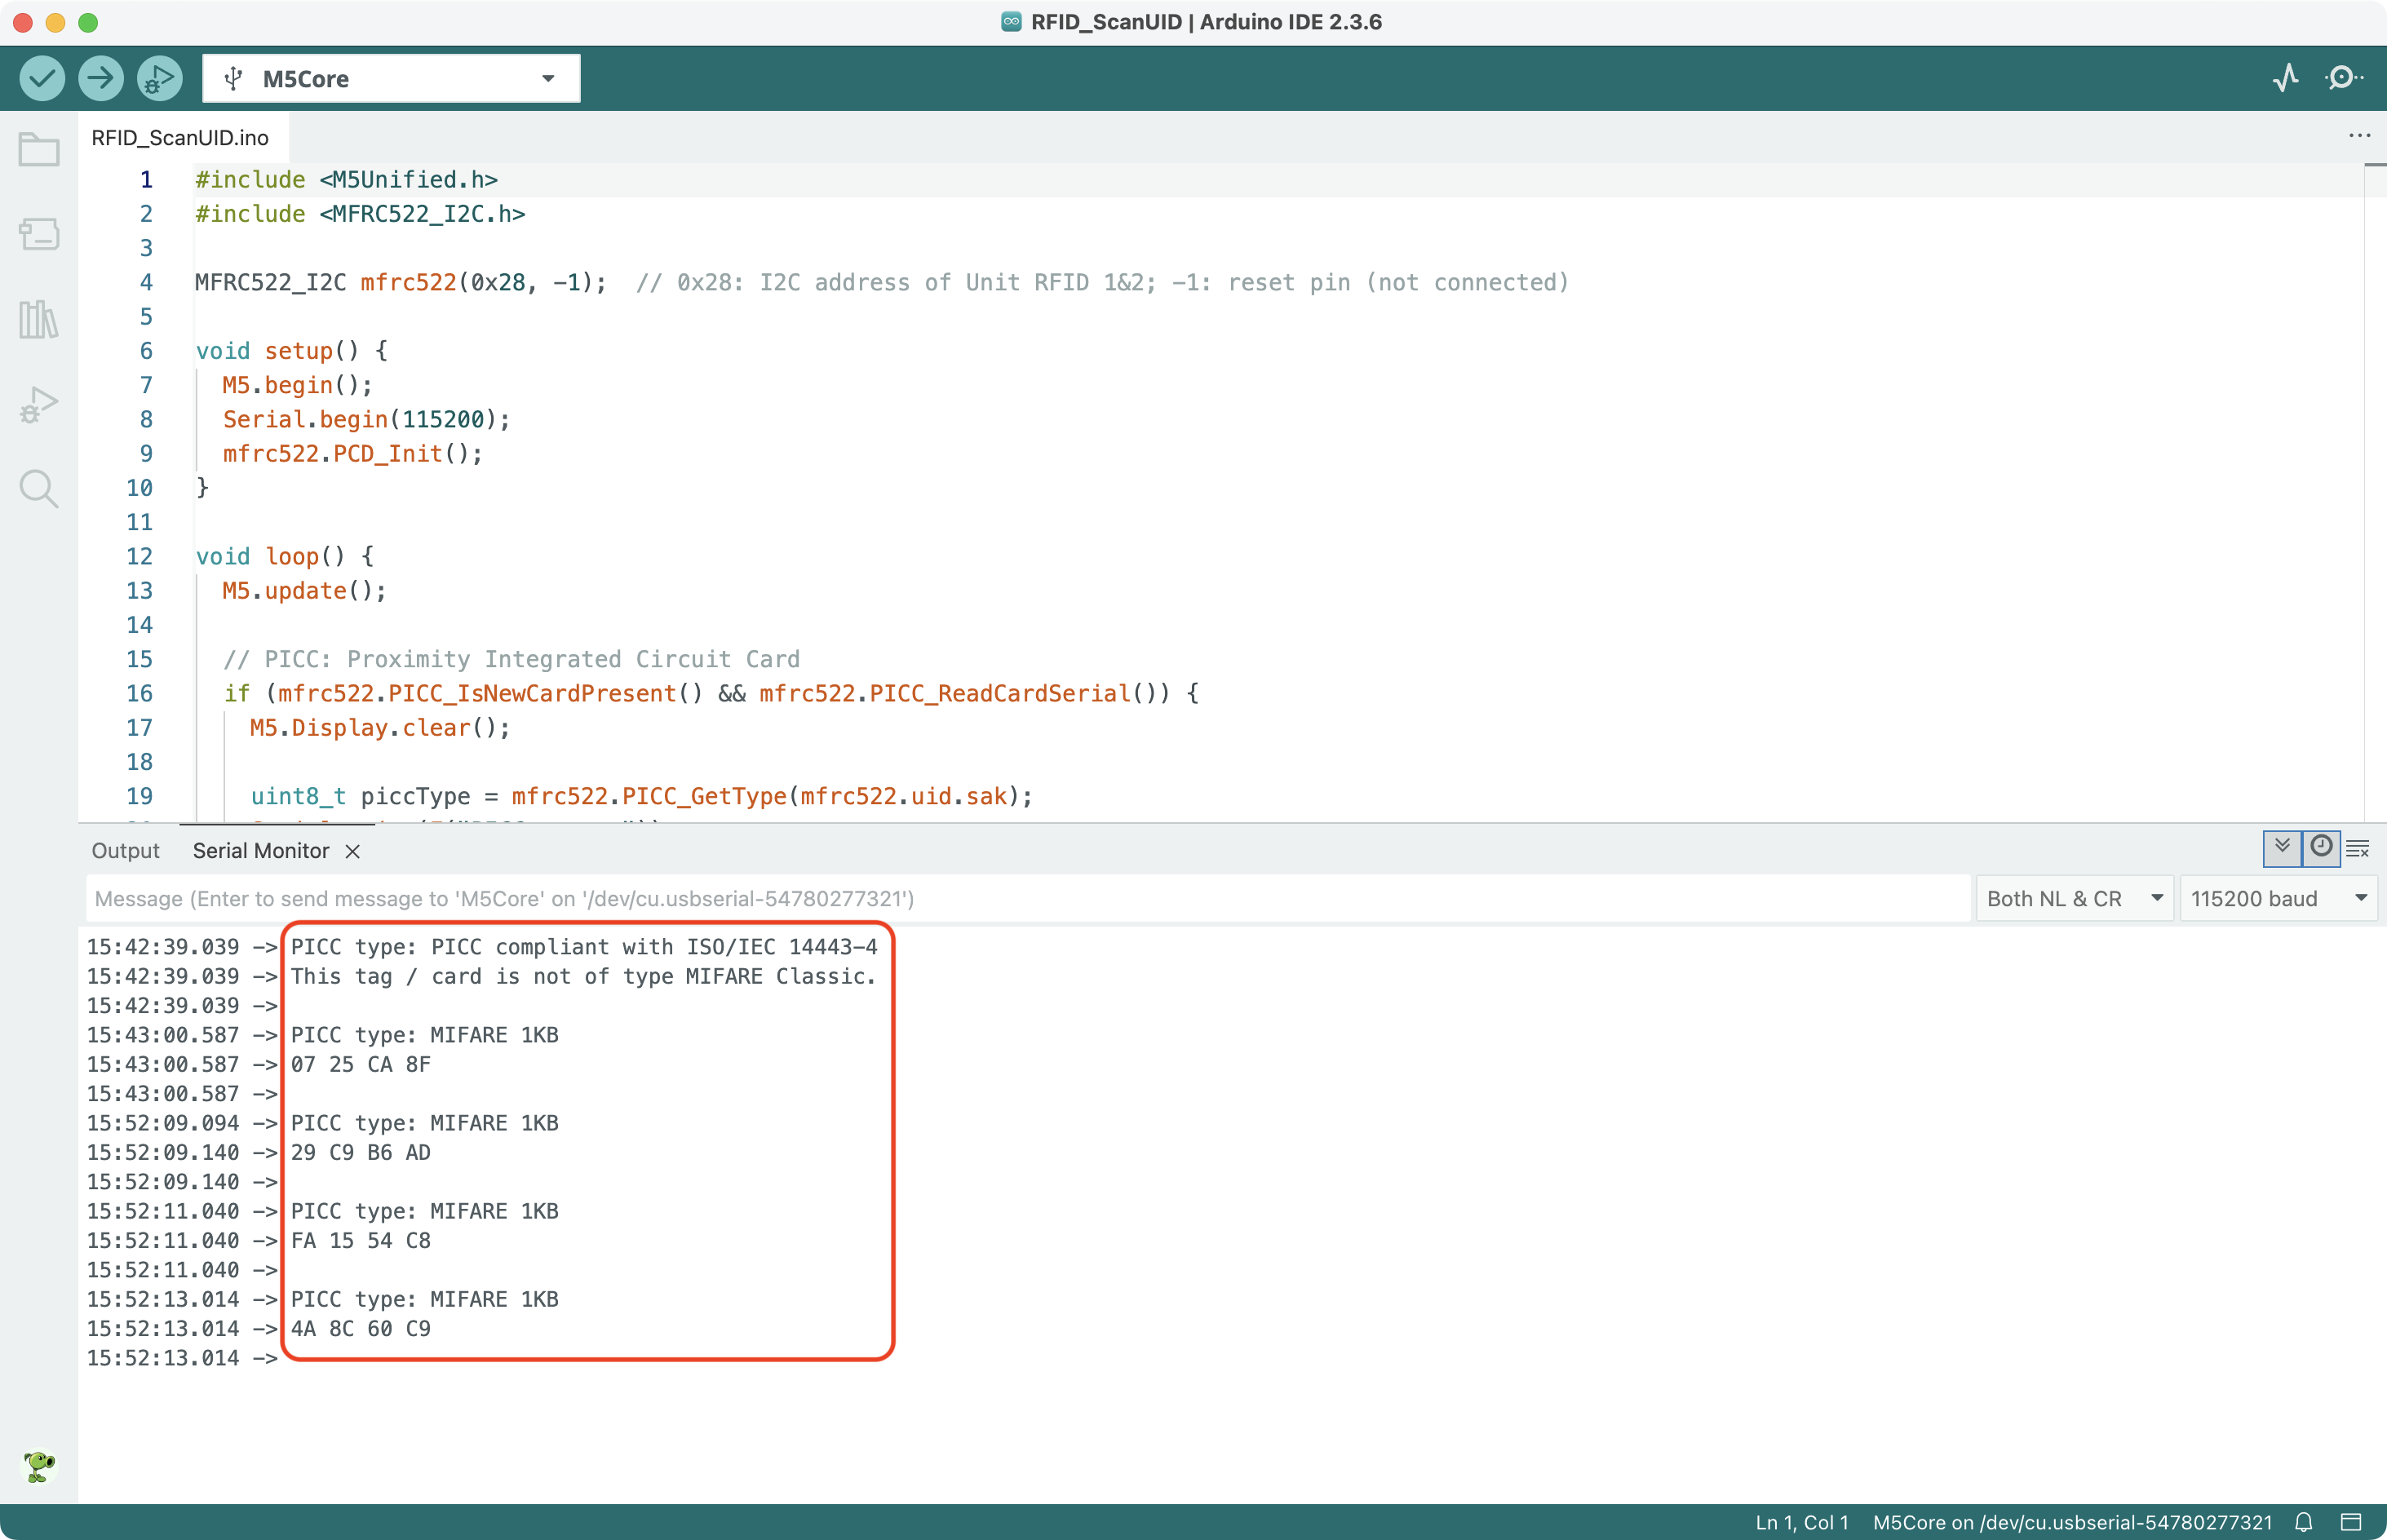The height and width of the screenshot is (1540, 2387).
Task: Click the UID '07 25 CA 8F' in serial output
Action: coord(361,1064)
